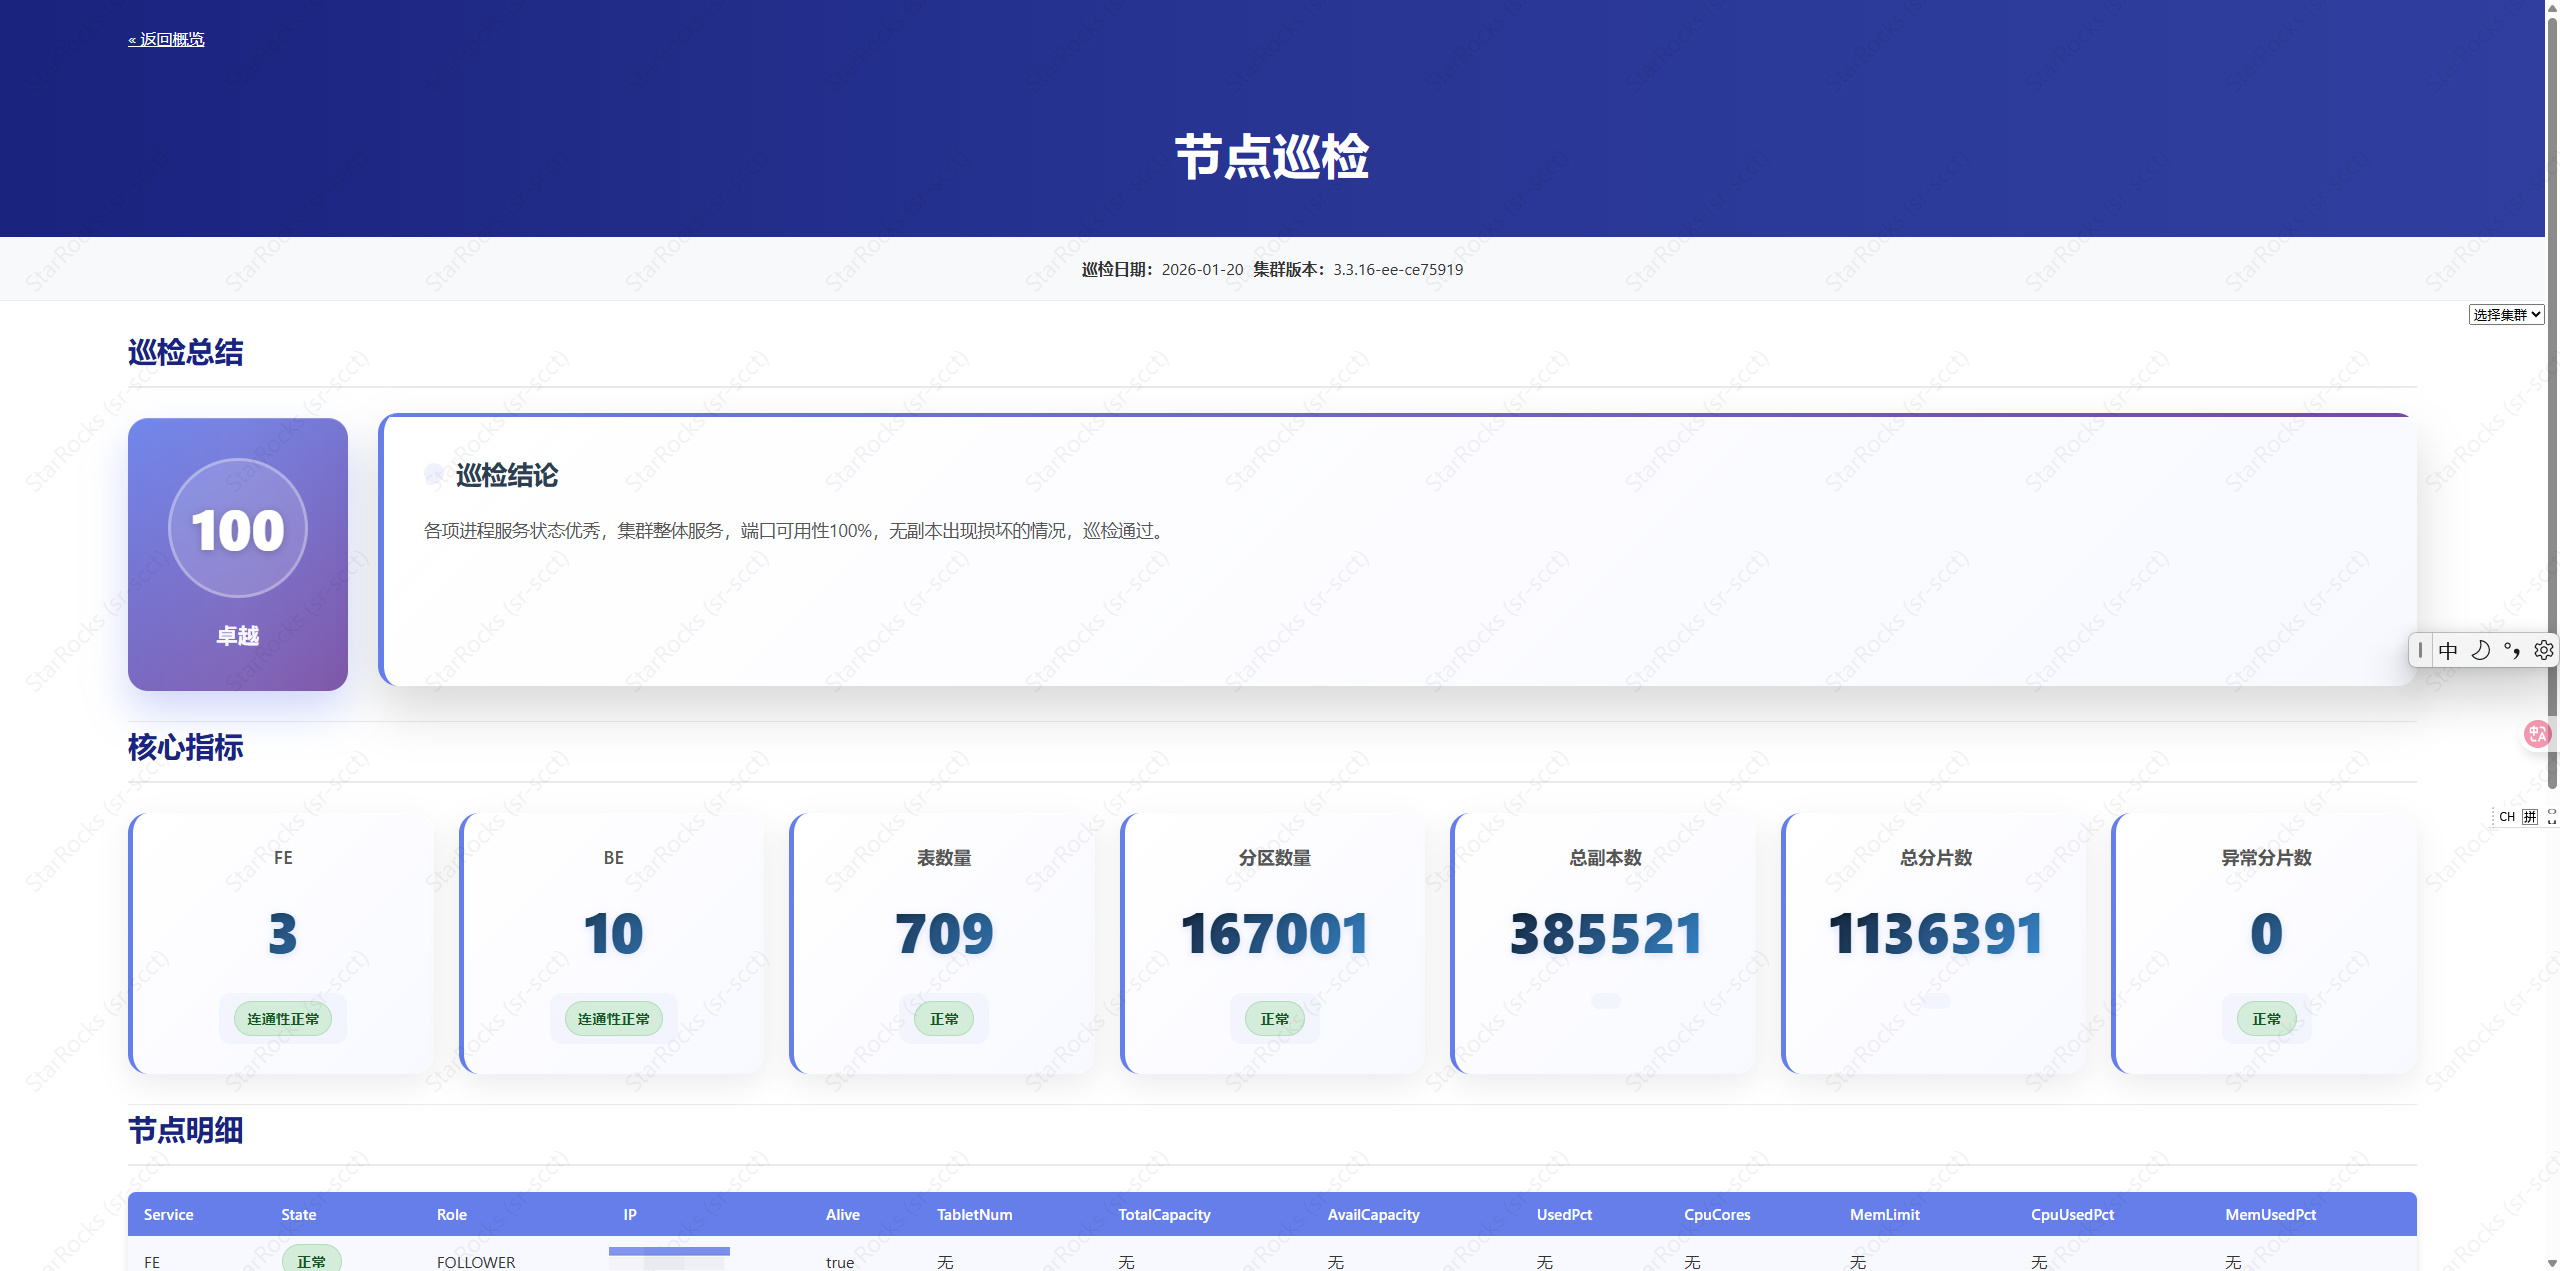Click the pink translate page icon

point(2537,735)
